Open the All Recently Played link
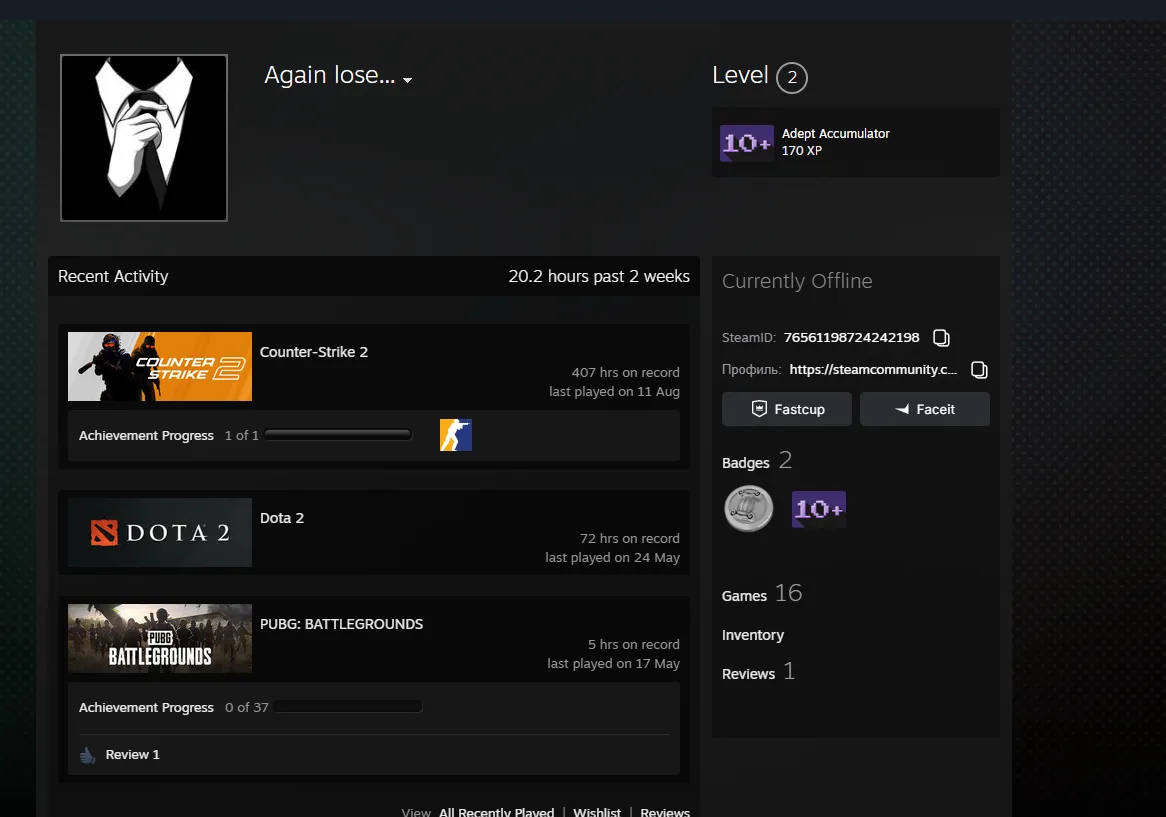Screen dimensions: 1166x817 pyautogui.click(x=497, y=812)
